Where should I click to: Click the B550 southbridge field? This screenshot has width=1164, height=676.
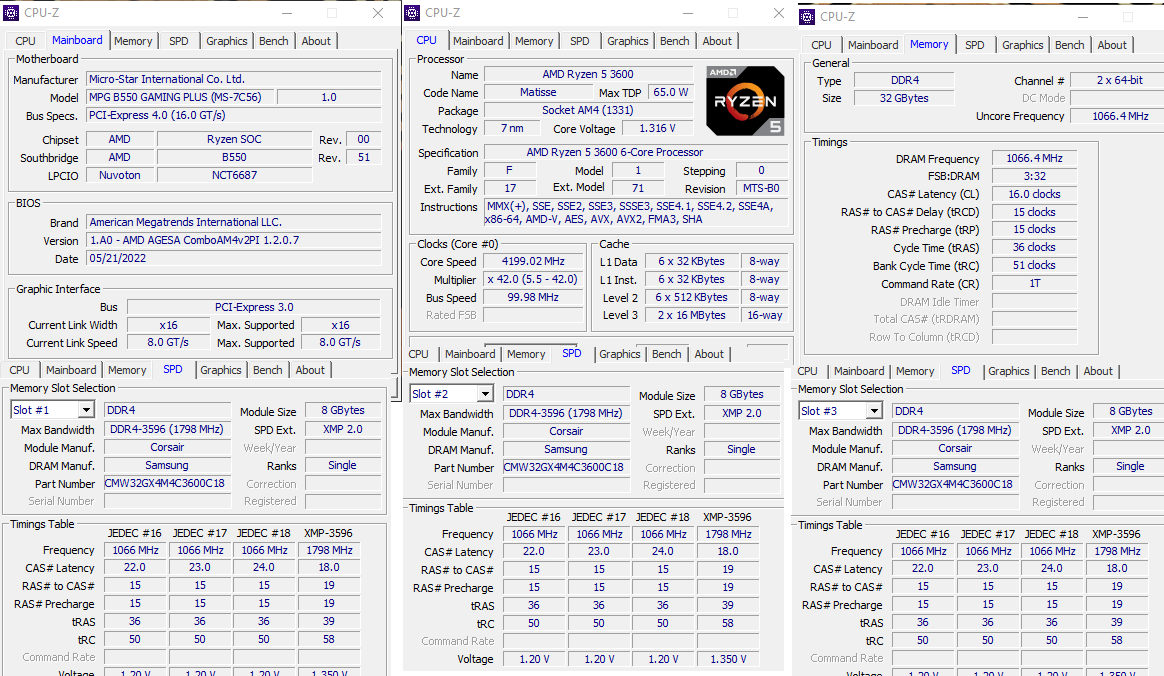(234, 157)
